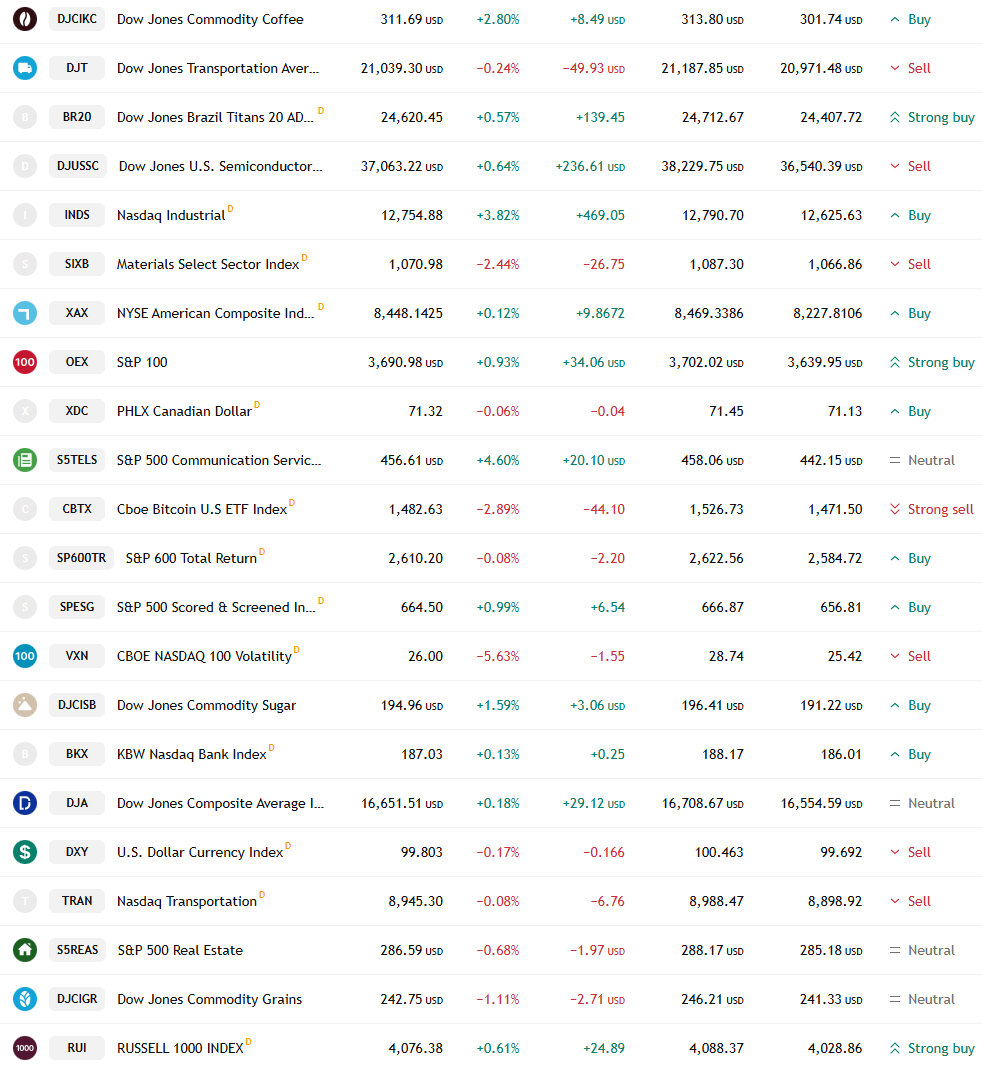
Task: Click the Strong buy rating for BR20
Action: (932, 117)
